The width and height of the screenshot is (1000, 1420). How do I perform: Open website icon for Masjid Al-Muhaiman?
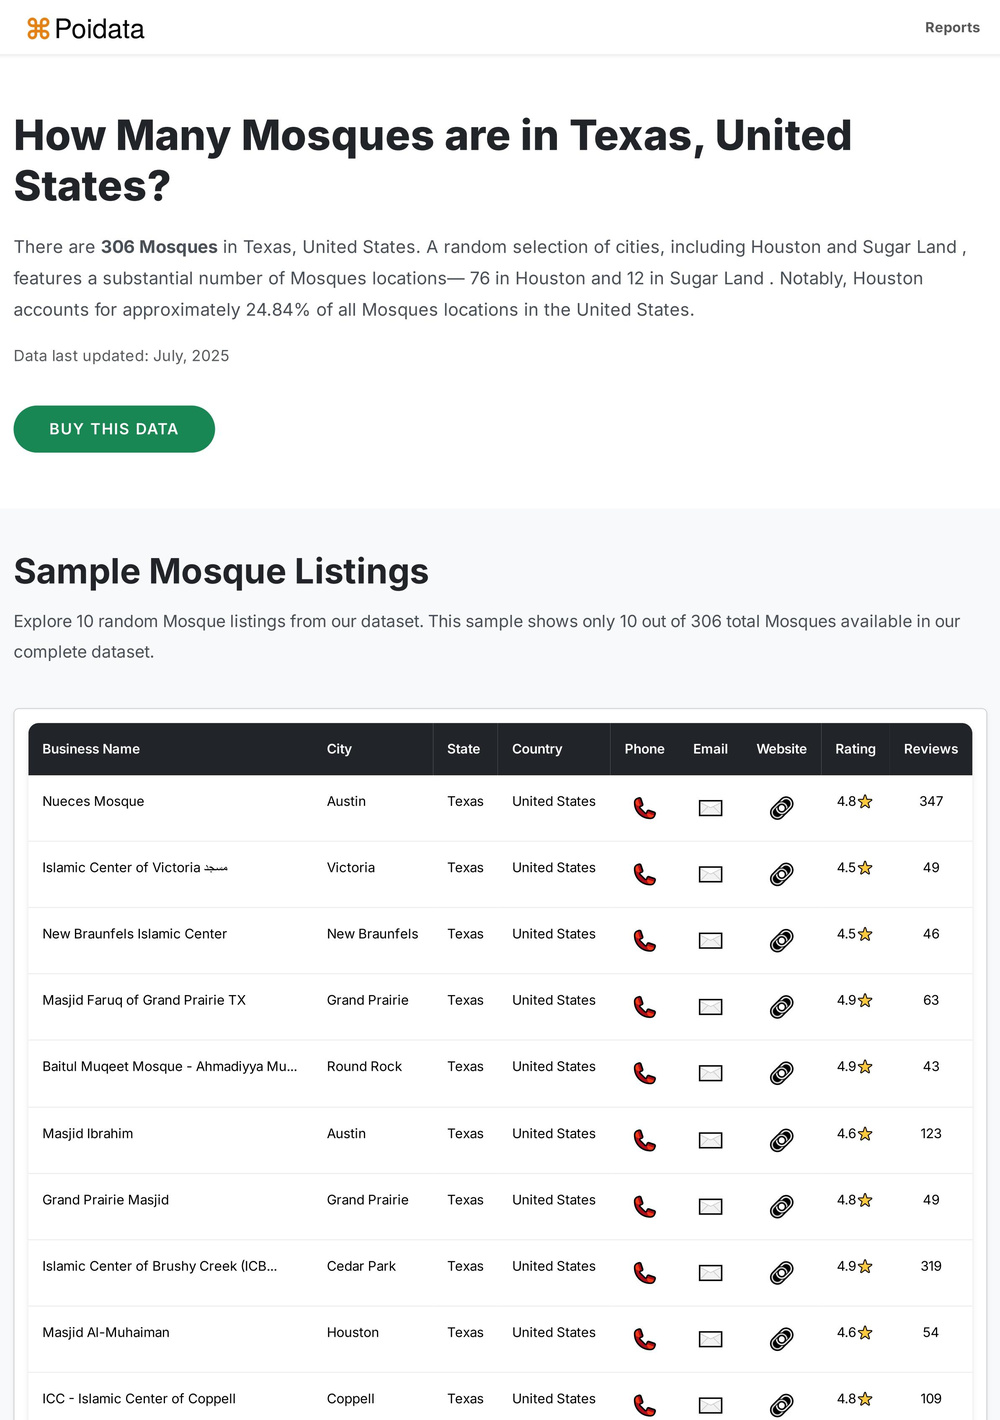[782, 1339]
